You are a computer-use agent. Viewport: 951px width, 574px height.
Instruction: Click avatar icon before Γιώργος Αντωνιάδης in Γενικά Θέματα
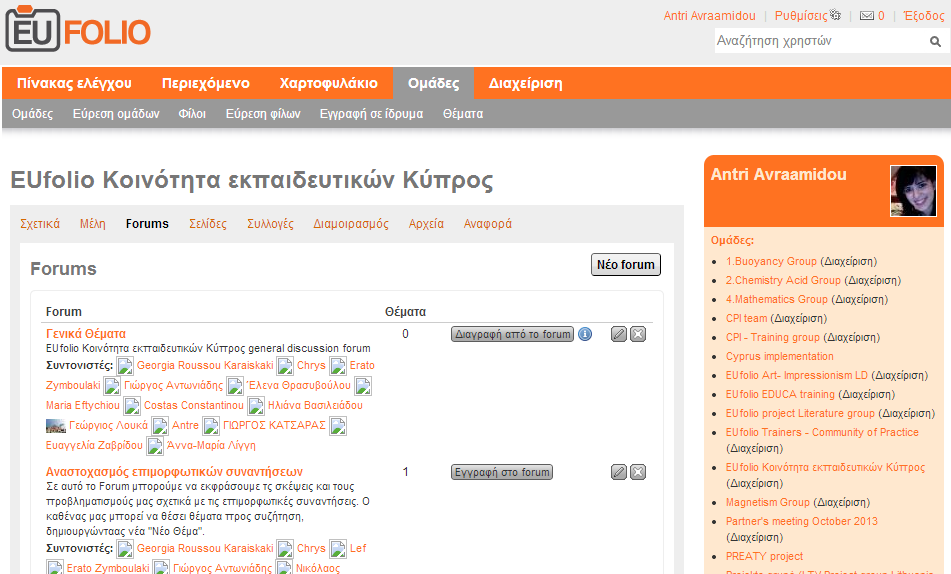[112, 386]
